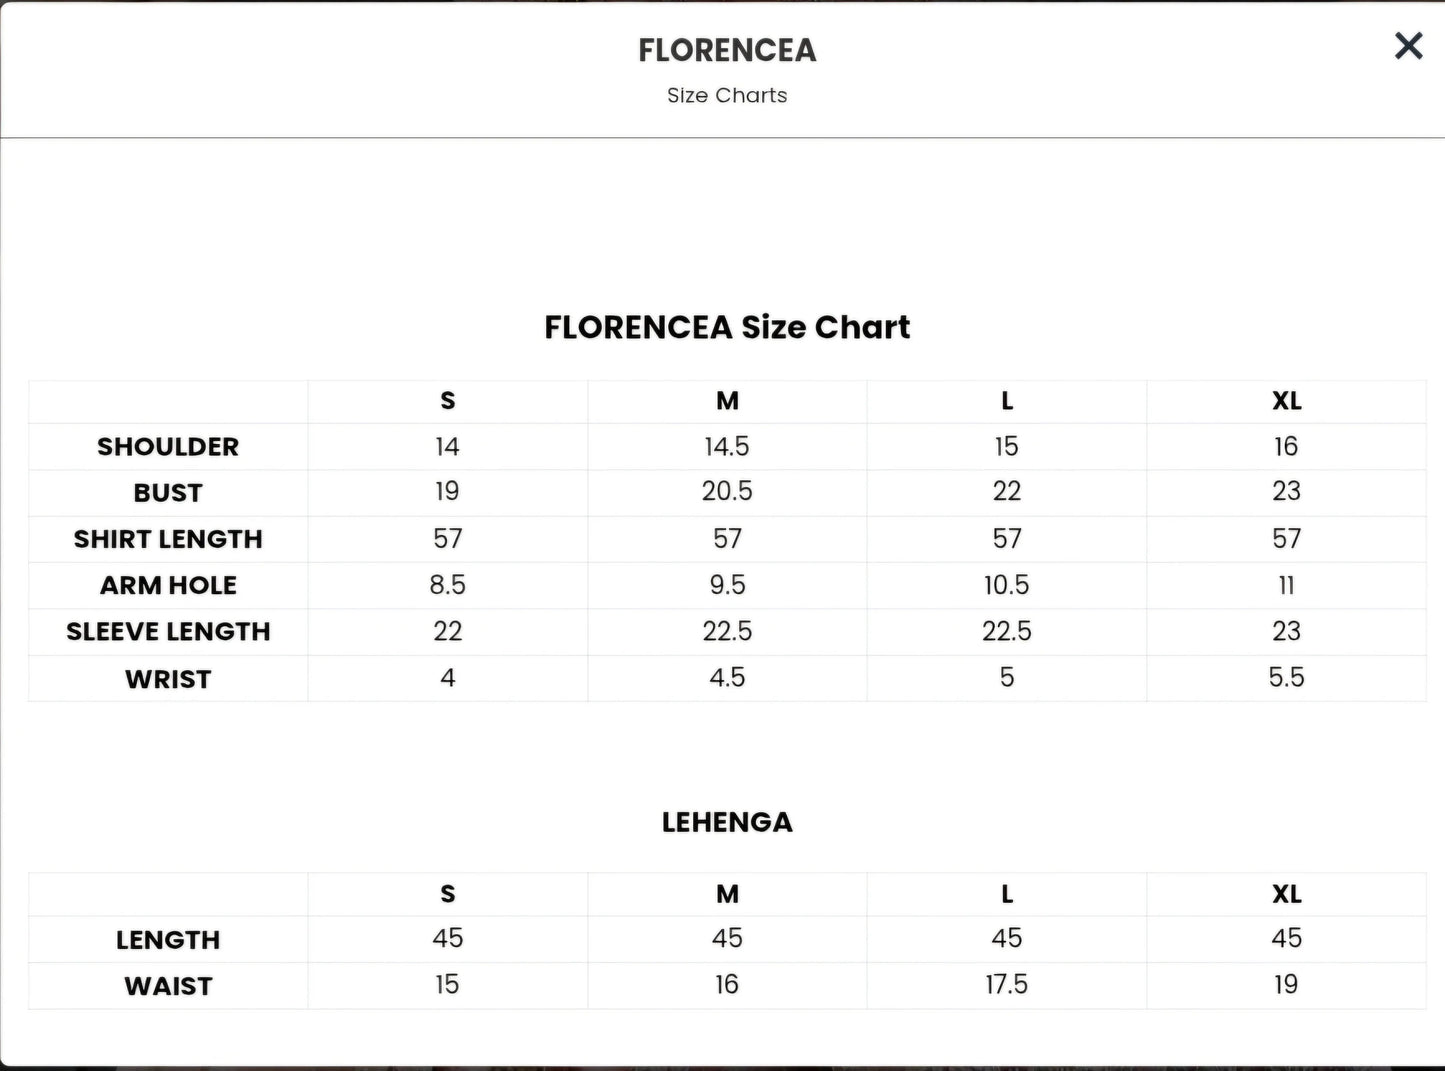Click the wrist value 5.5 for XL

coord(1286,677)
